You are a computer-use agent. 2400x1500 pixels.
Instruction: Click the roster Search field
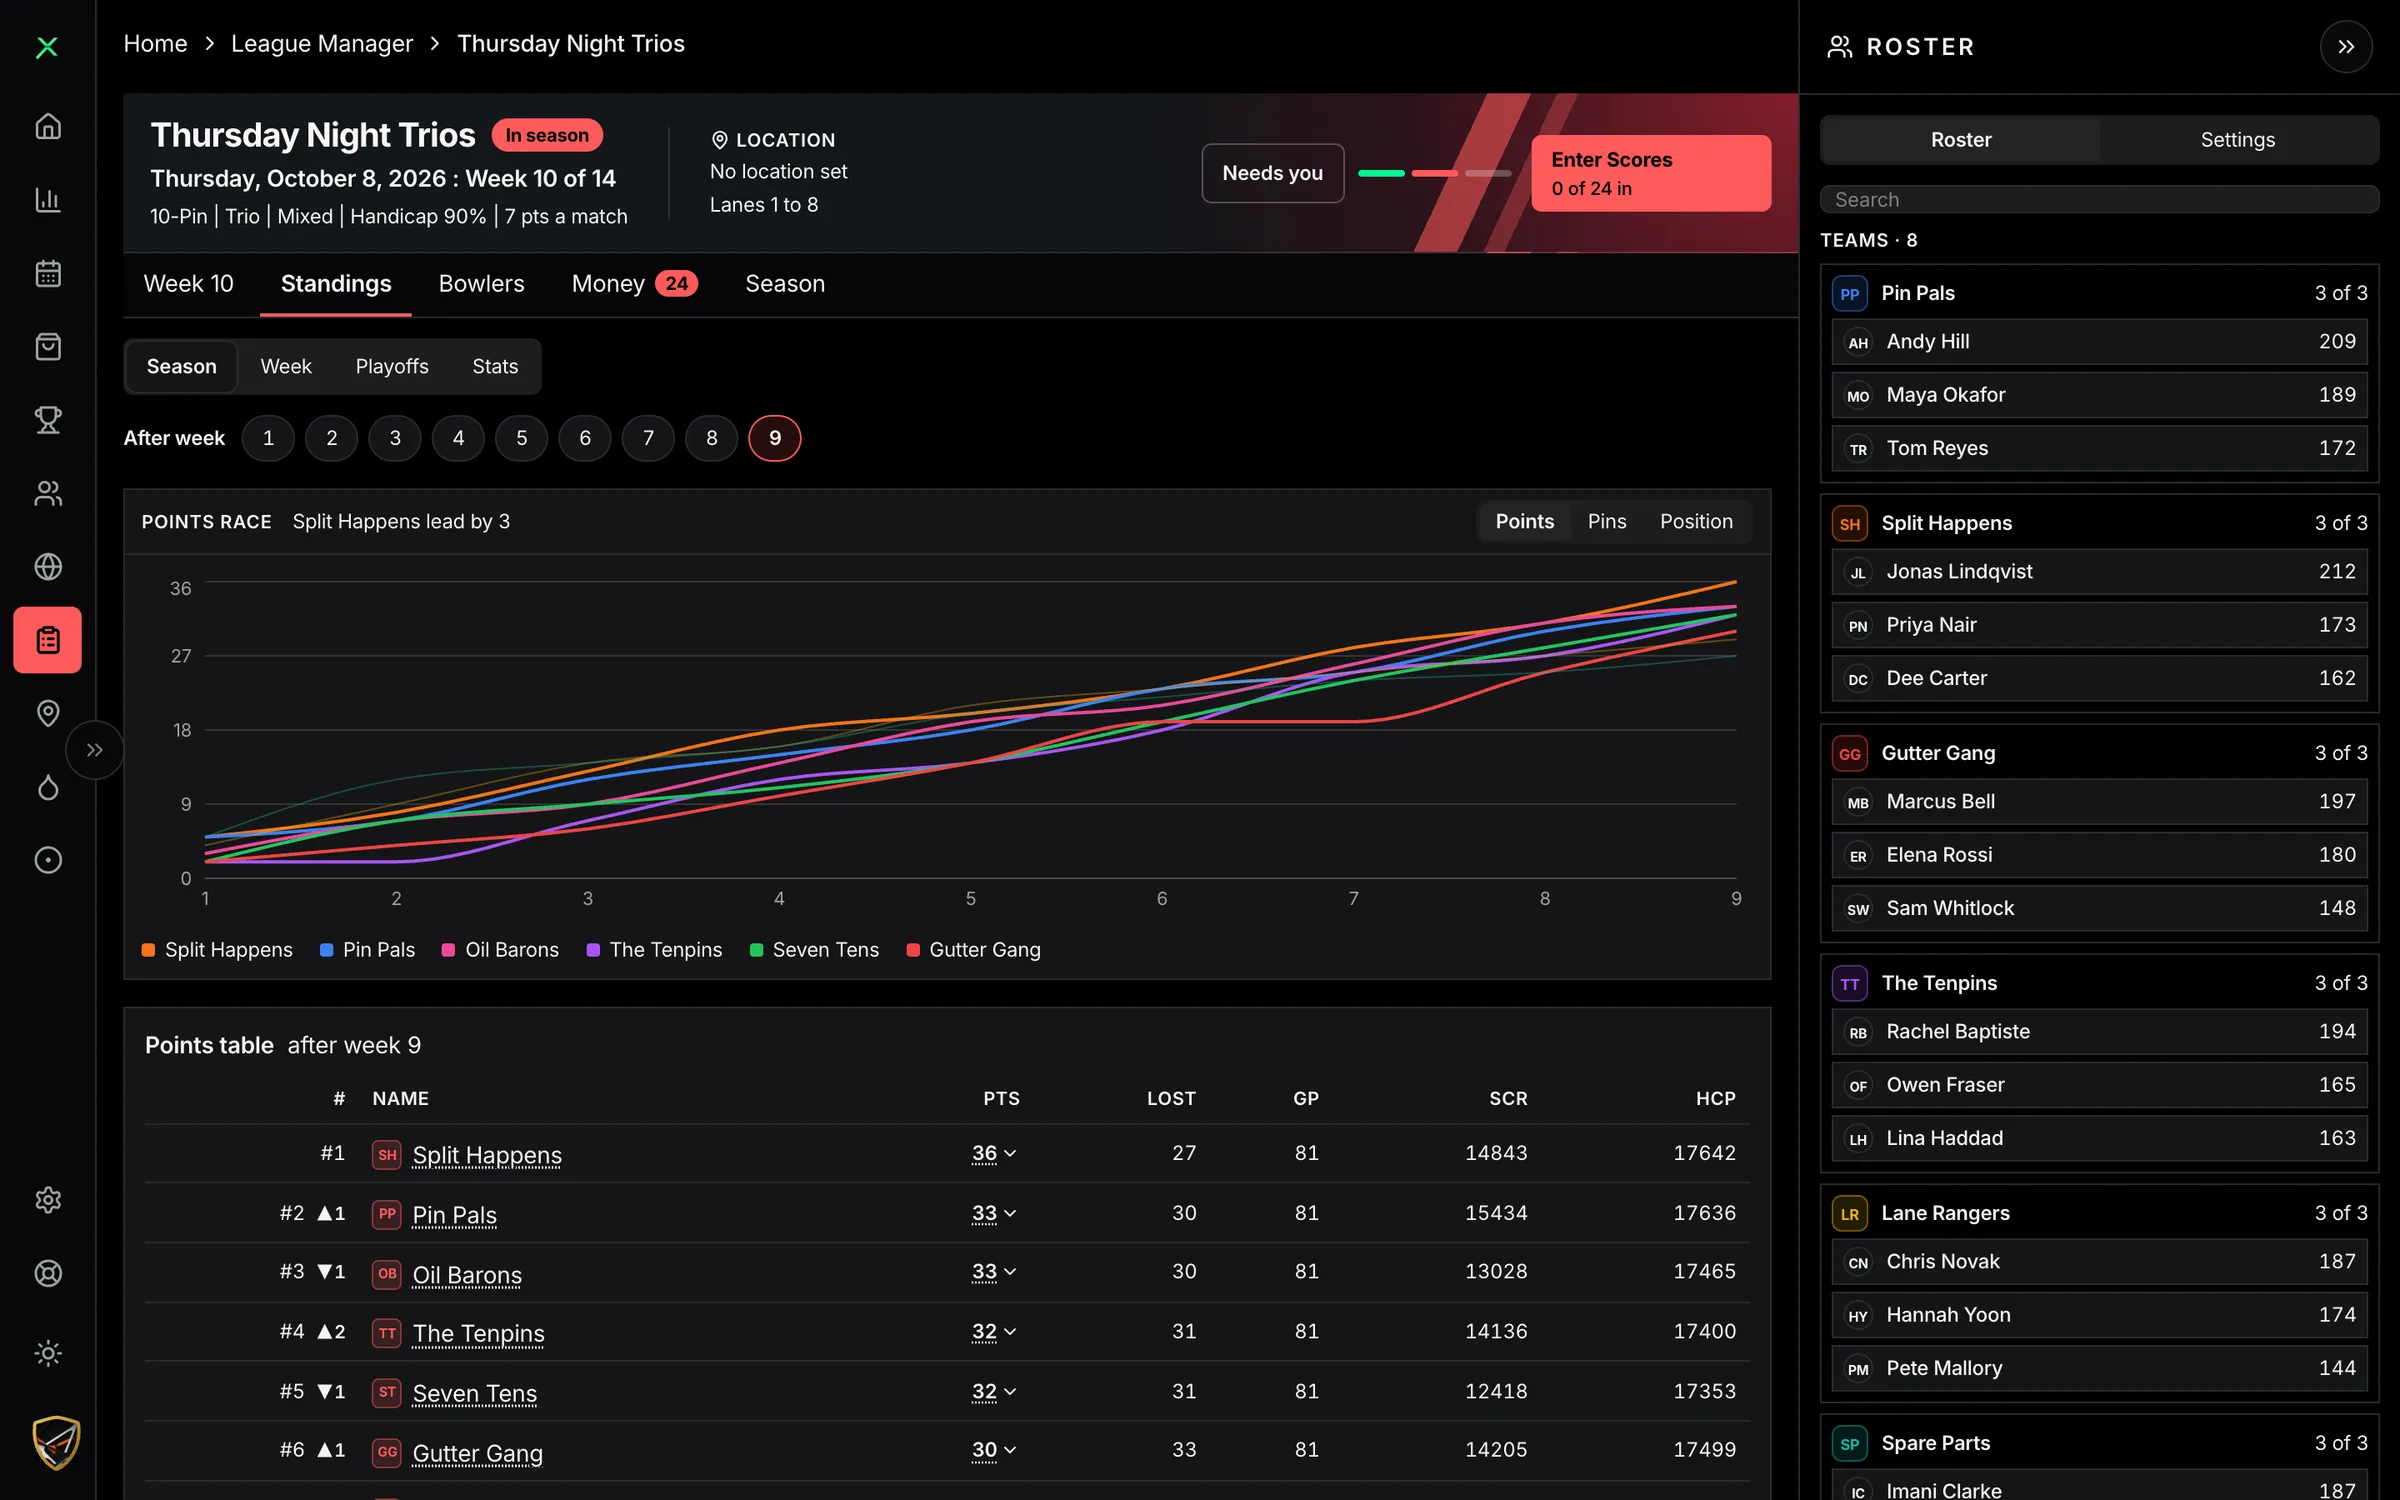tap(2099, 200)
